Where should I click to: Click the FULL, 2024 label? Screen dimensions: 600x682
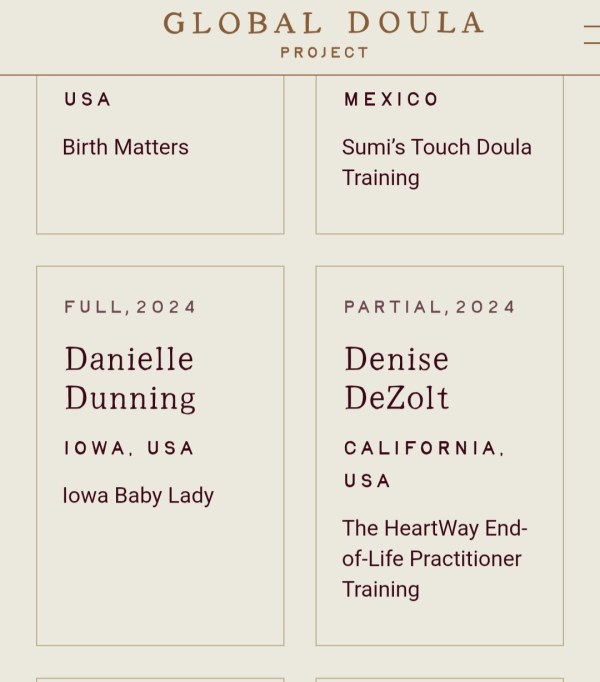pyautogui.click(x=130, y=307)
